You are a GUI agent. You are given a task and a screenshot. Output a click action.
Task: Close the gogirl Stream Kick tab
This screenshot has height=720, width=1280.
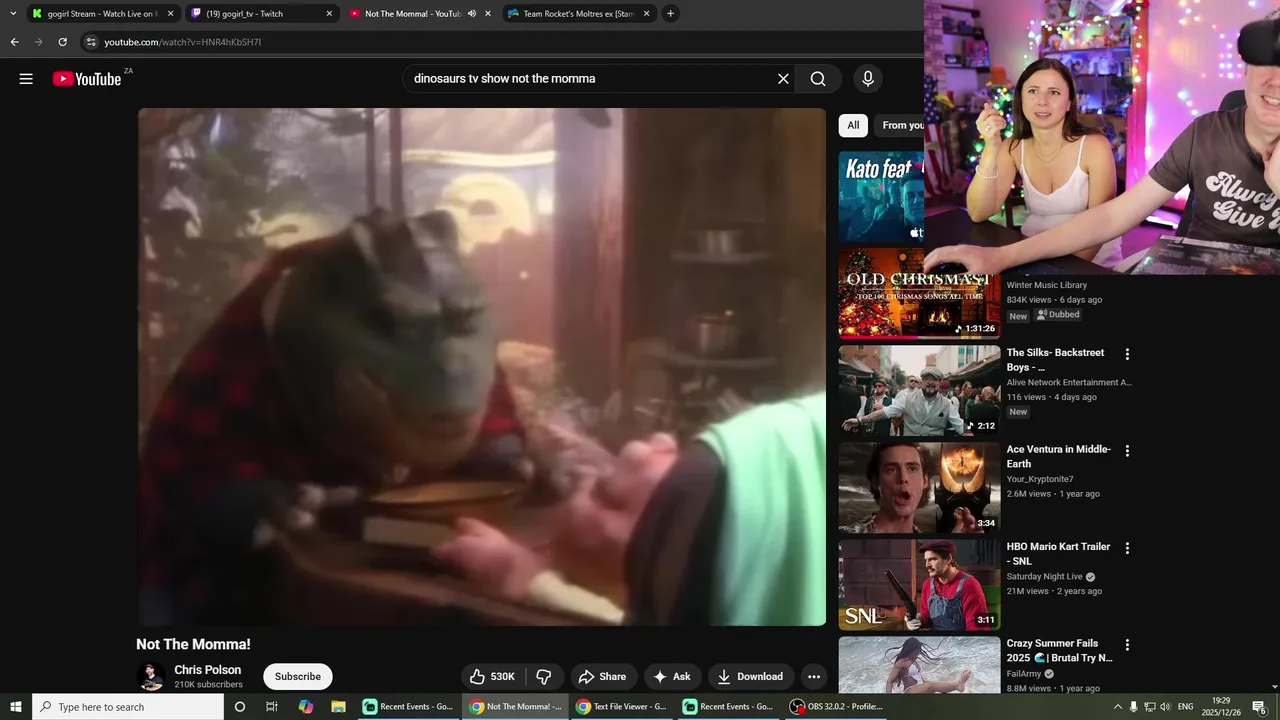coord(170,14)
